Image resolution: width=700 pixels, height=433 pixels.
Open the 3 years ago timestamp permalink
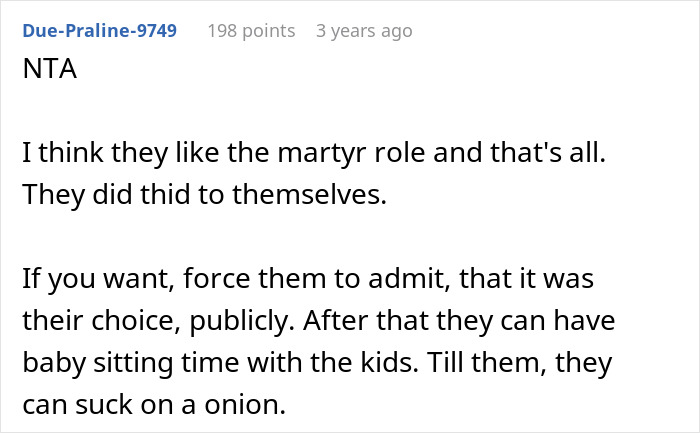(363, 31)
